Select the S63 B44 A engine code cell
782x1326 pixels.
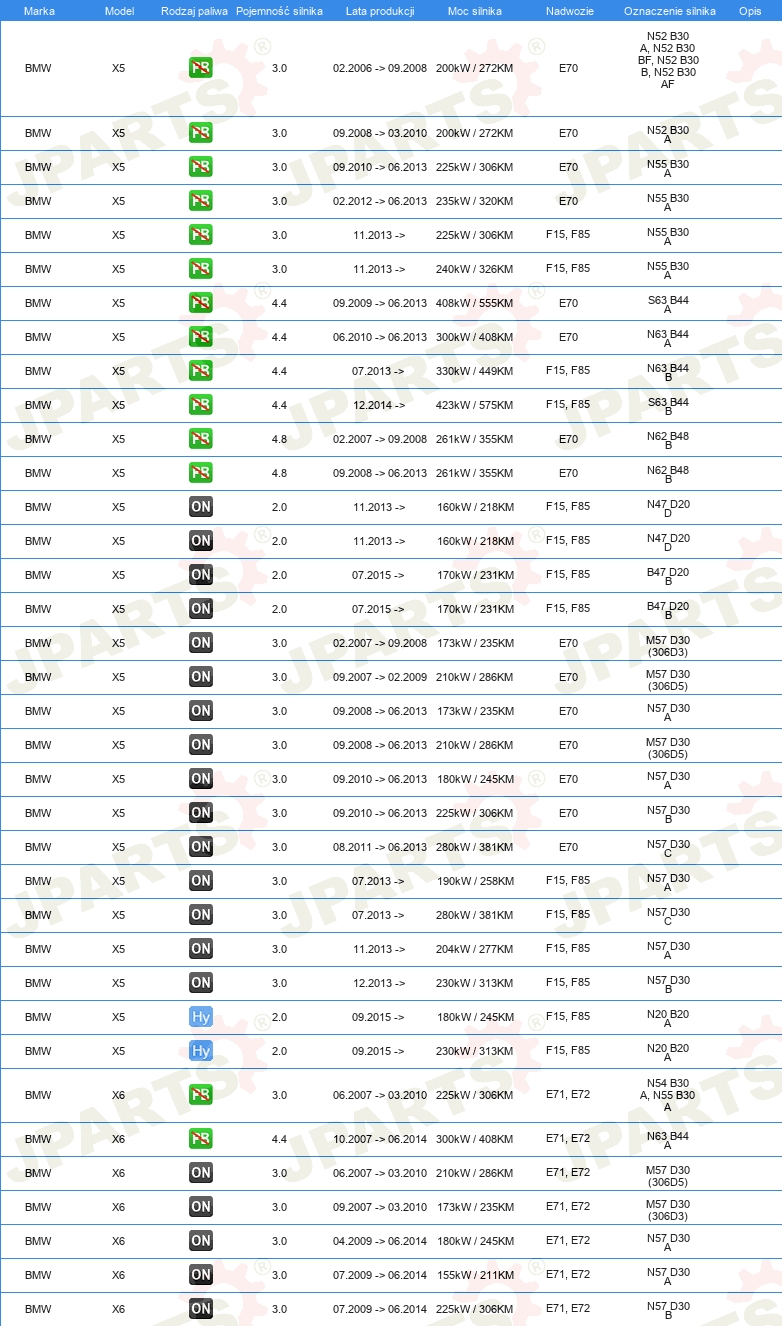(668, 304)
